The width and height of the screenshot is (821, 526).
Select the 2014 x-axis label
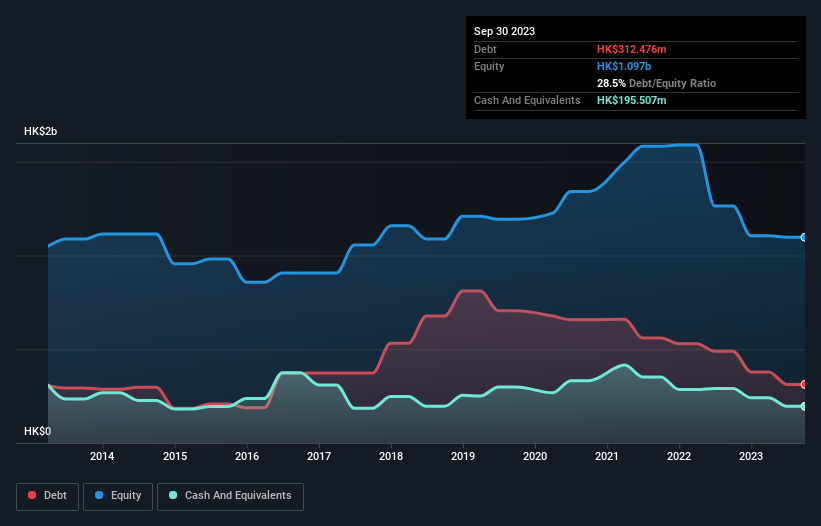pyautogui.click(x=102, y=456)
